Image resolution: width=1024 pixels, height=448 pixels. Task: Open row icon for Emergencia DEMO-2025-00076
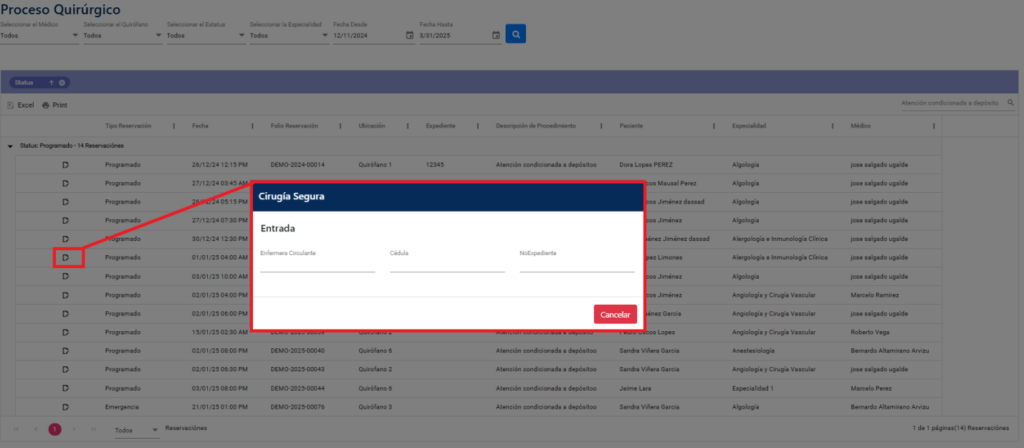click(65, 406)
